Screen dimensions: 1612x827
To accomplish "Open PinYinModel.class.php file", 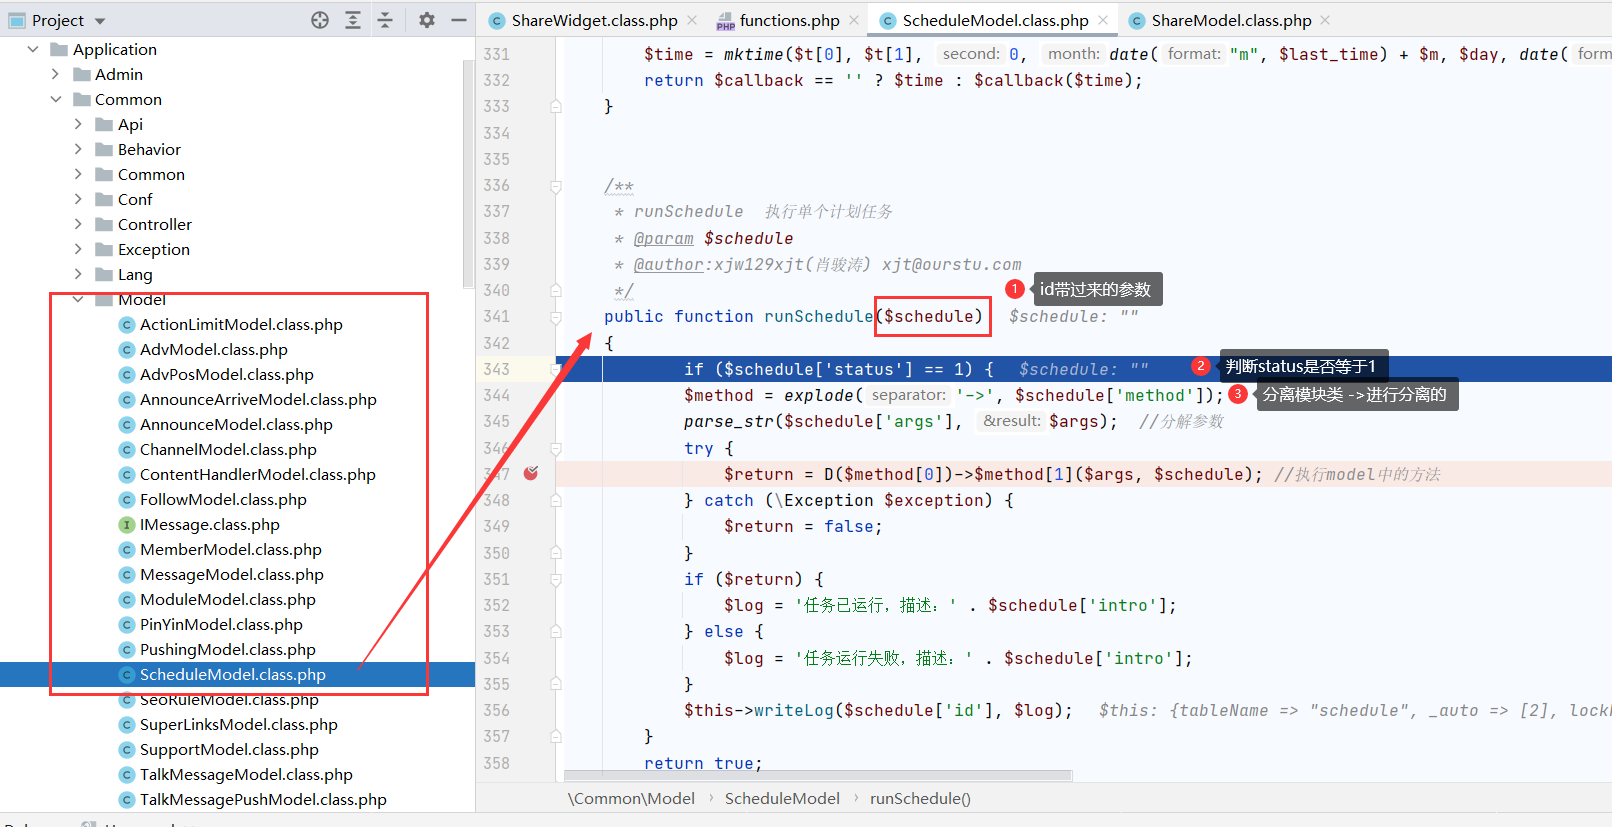I will (221, 624).
